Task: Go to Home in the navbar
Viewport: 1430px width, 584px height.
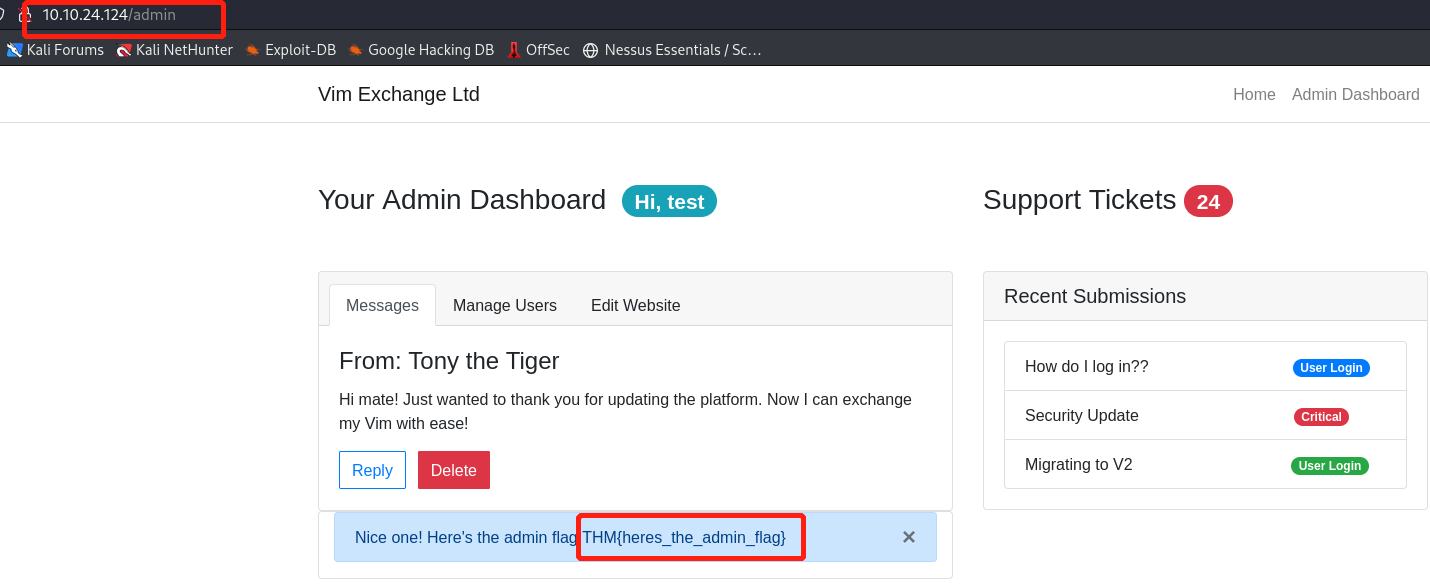Action: click(1253, 94)
